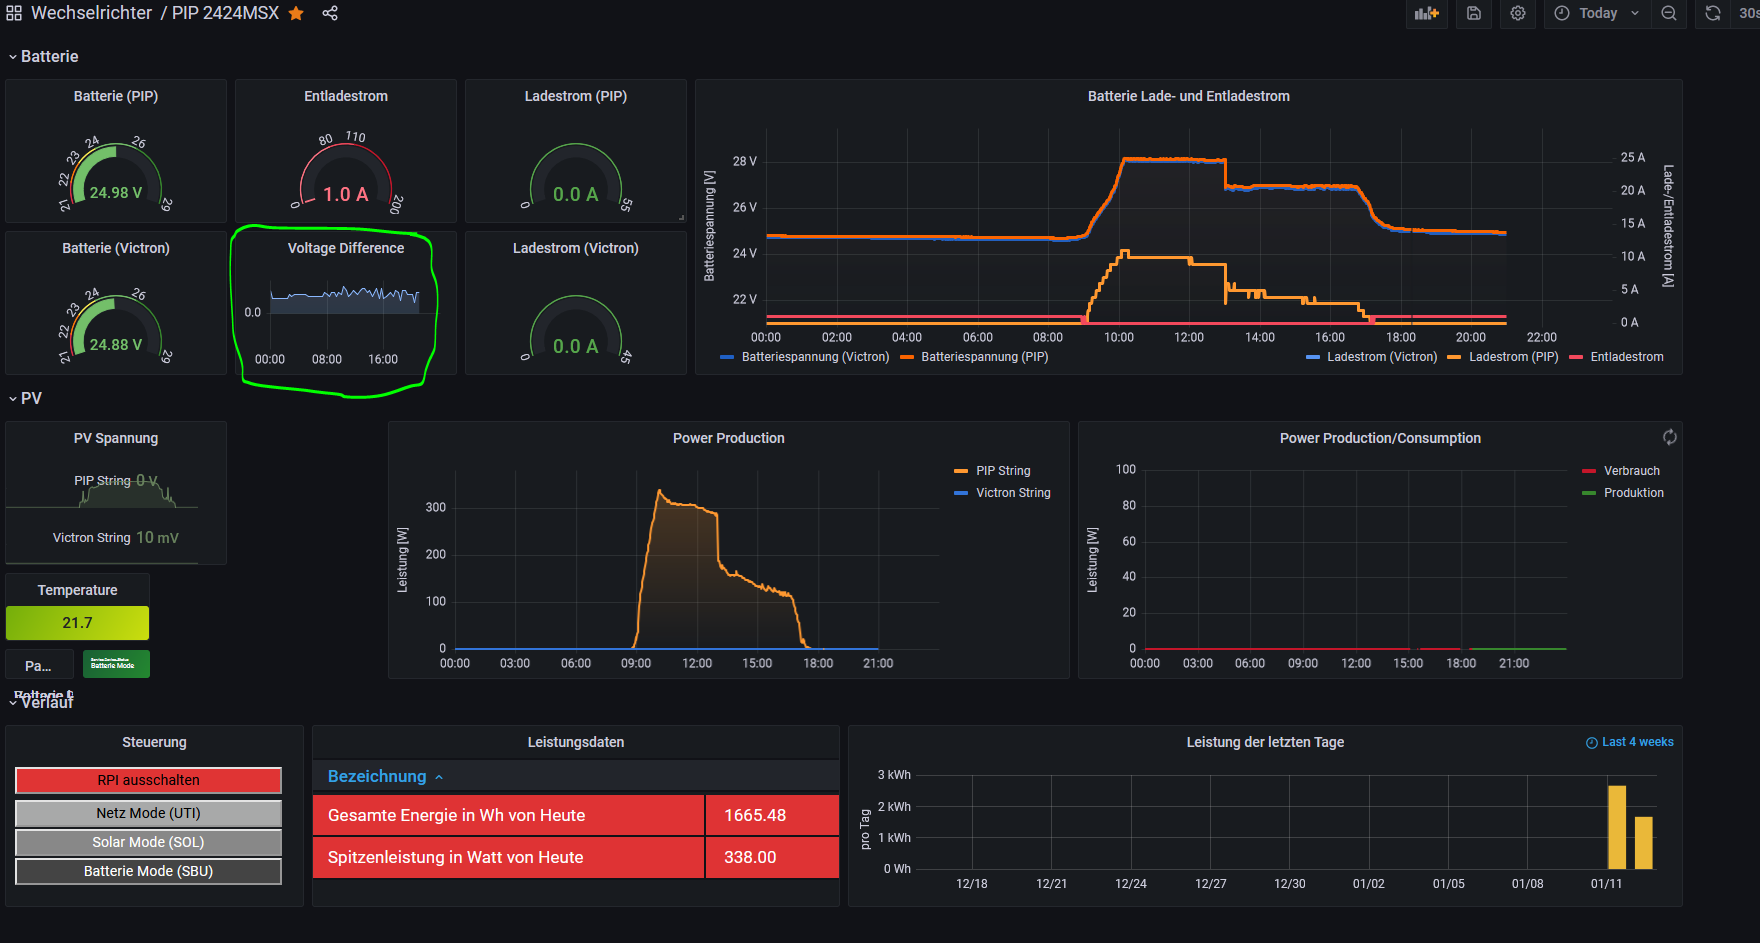The image size is (1760, 943).
Task: Click the Last 4 weeks time override
Action: point(1630,742)
